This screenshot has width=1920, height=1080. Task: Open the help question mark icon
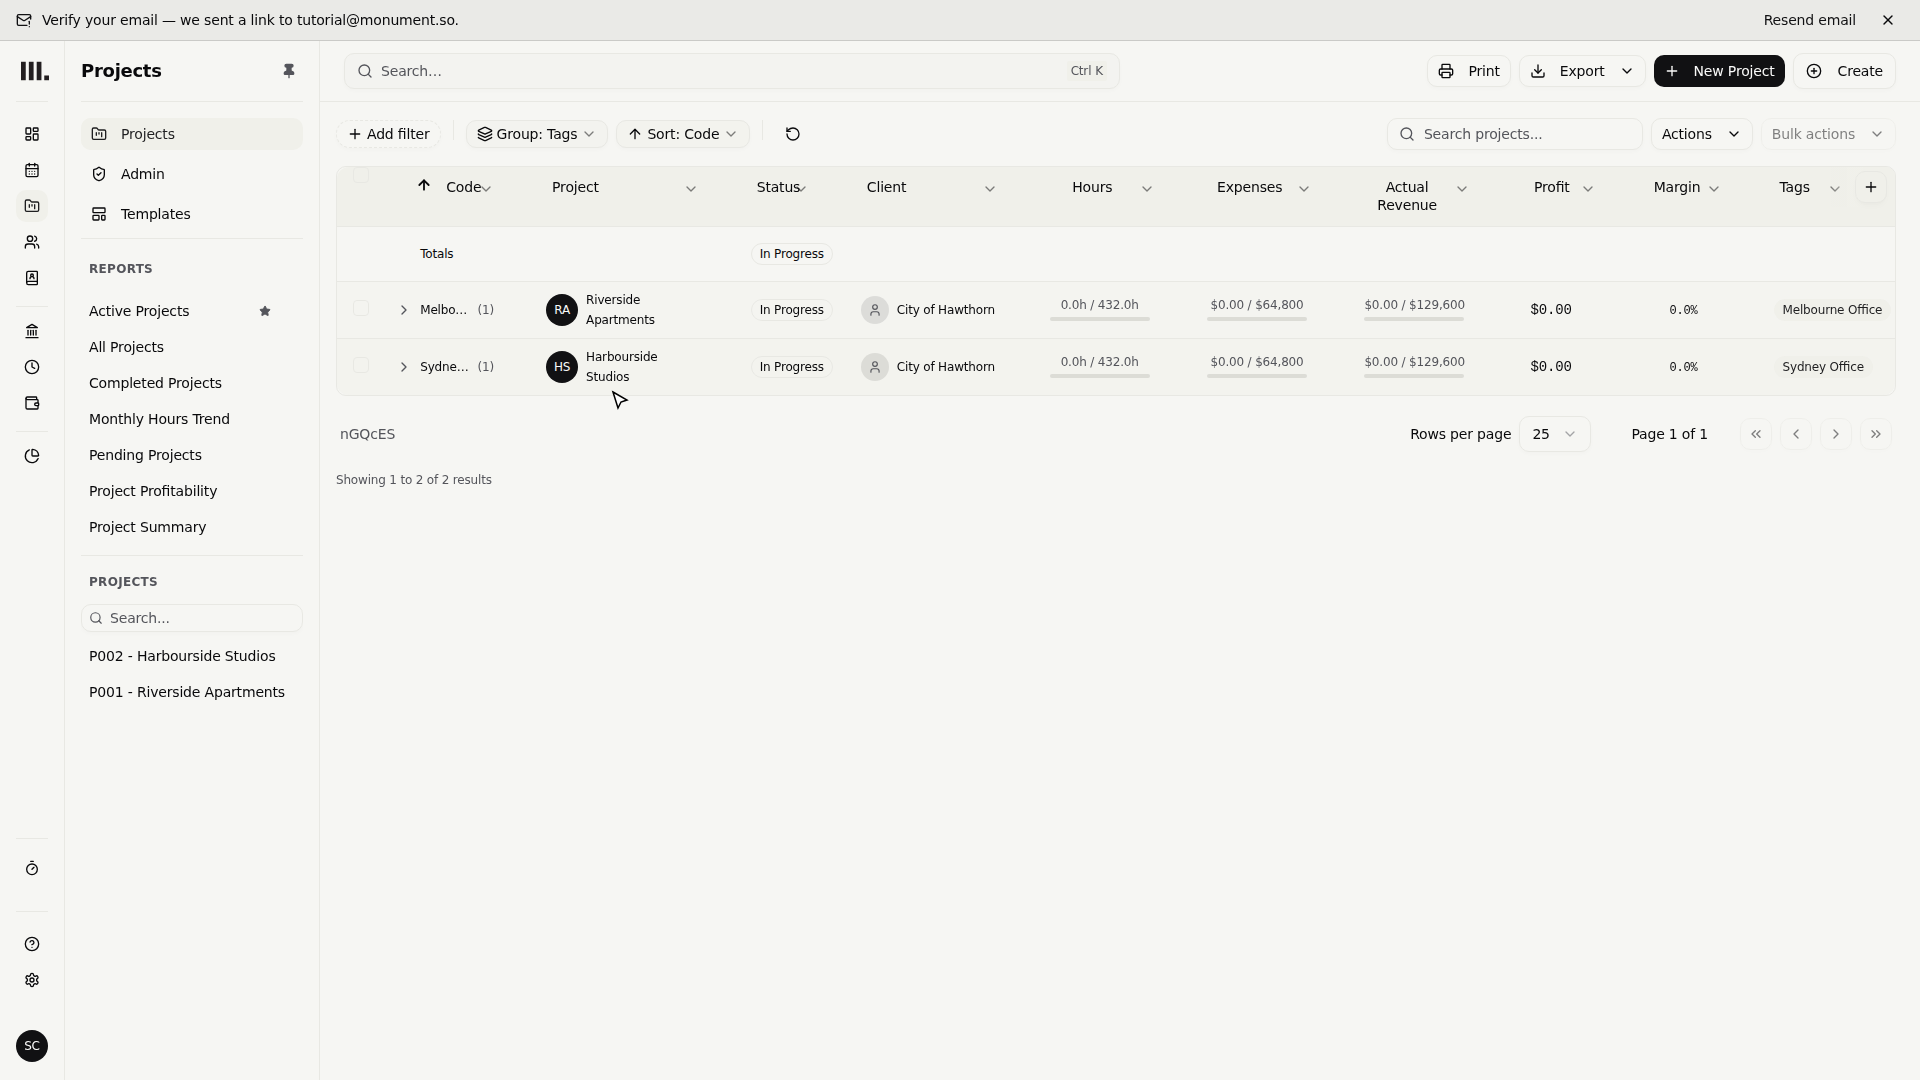coord(32,944)
